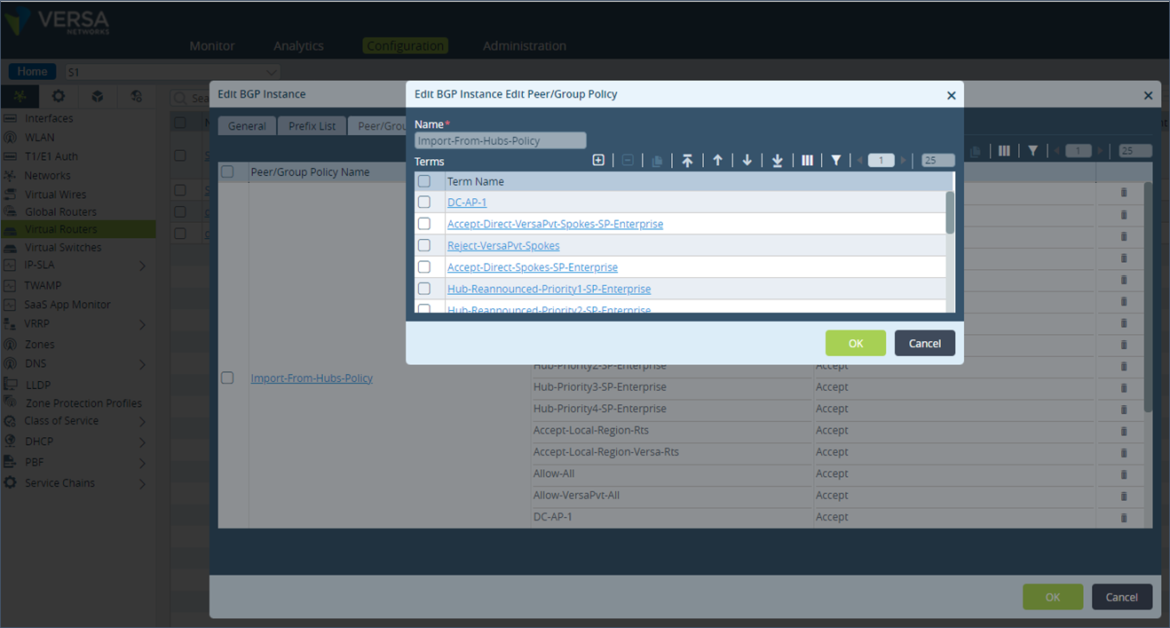The height and width of the screenshot is (628, 1170).
Task: Check the checkbox beside Reject-VersaPvt-Spokes
Action: tap(426, 245)
